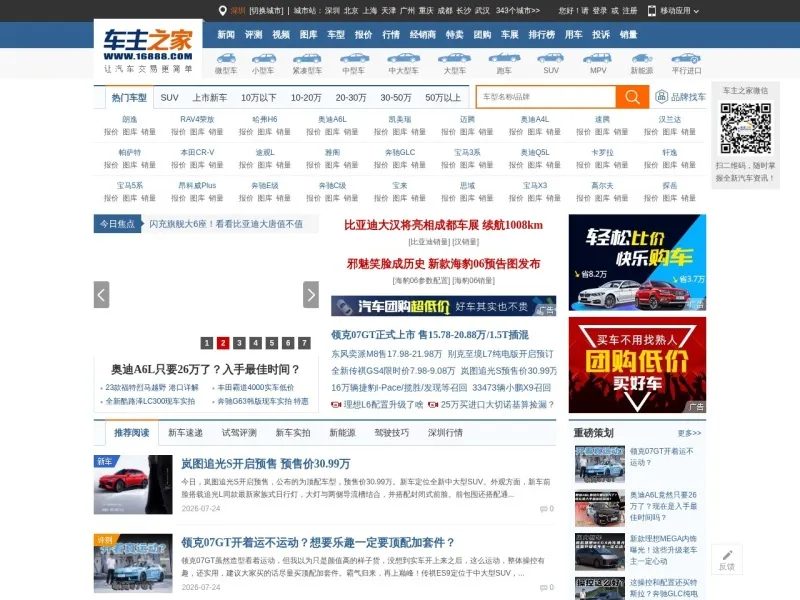The width and height of the screenshot is (800, 600).
Task: Click the 大型车 car type icon
Action: (x=455, y=58)
